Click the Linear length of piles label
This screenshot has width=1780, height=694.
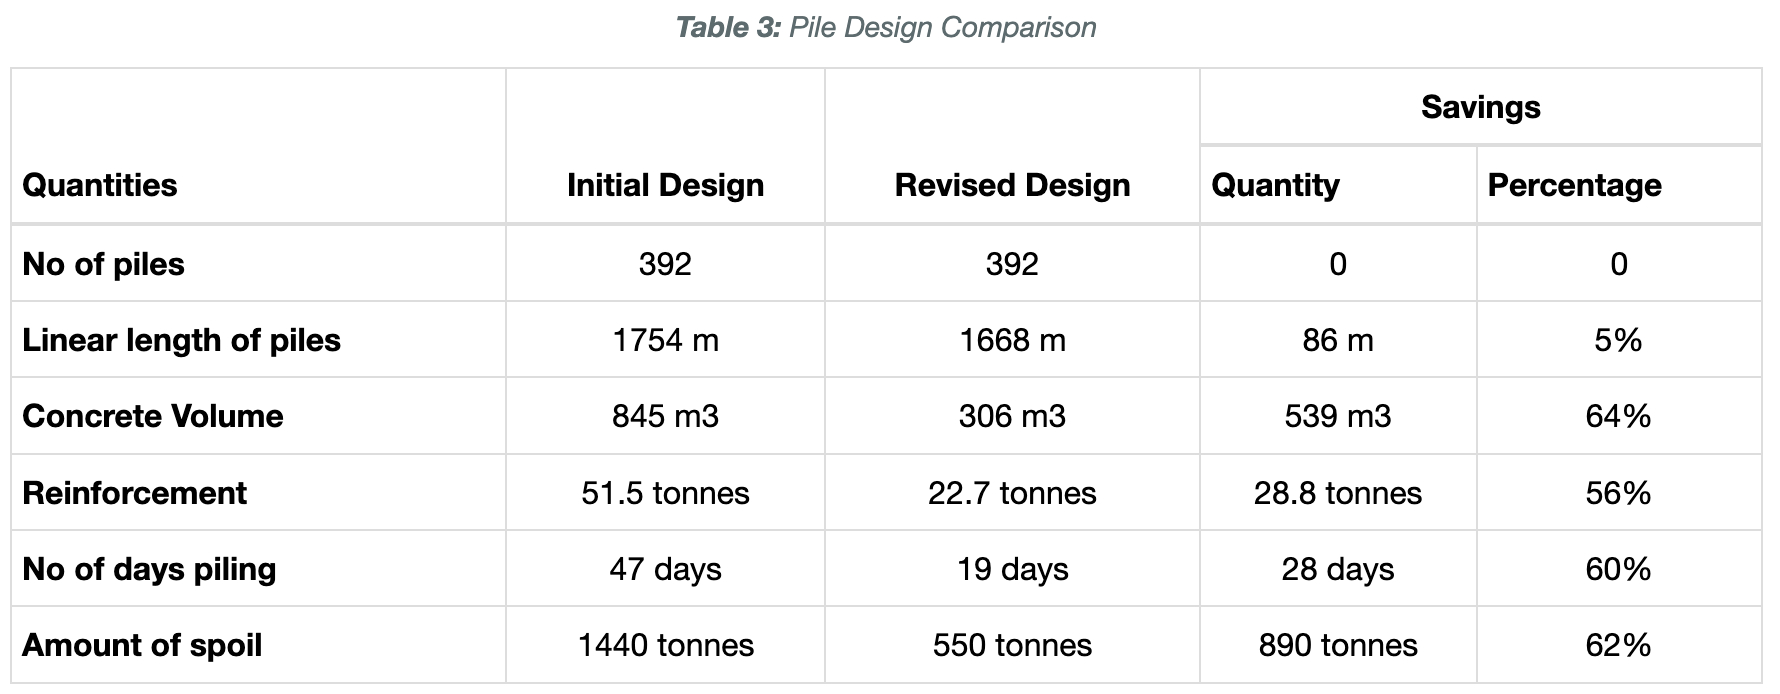(x=181, y=340)
